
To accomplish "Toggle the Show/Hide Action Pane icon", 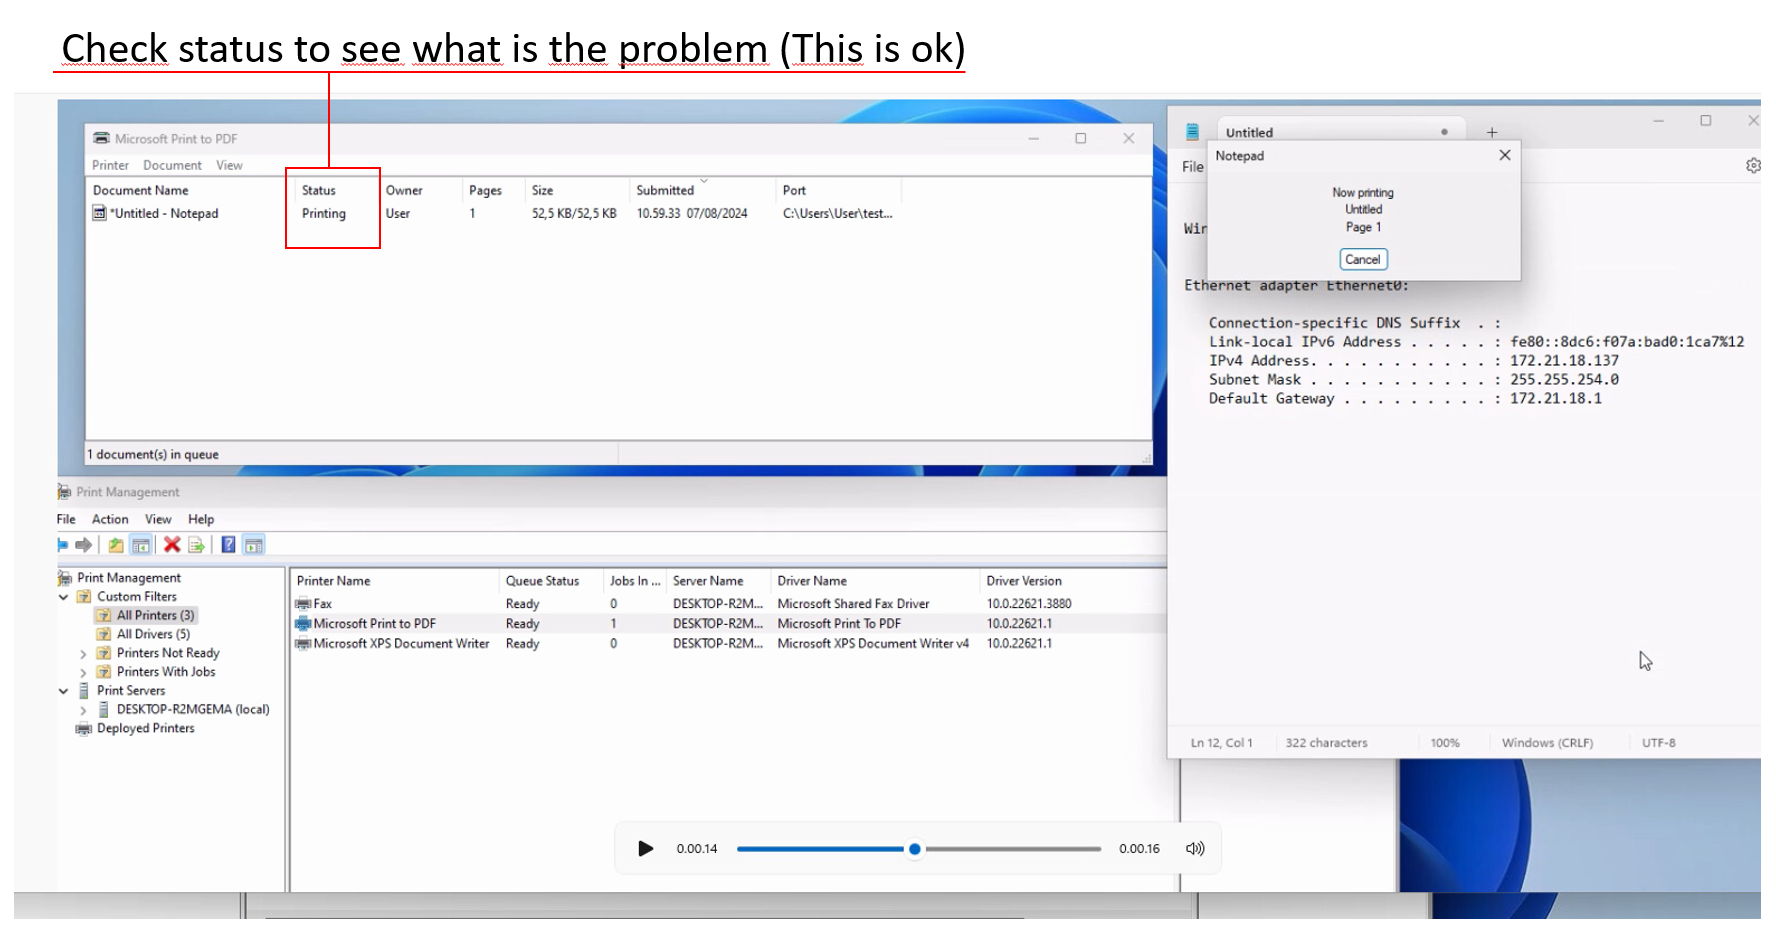I will tap(254, 545).
